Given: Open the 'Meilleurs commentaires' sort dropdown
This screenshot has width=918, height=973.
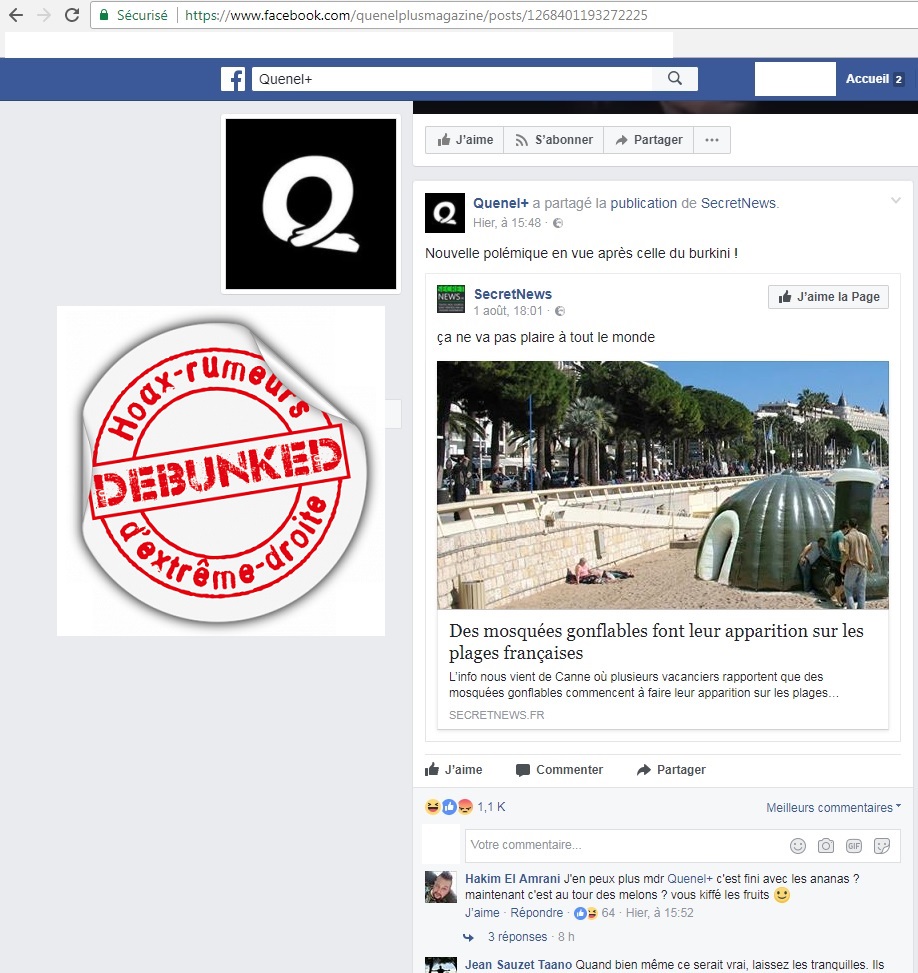Looking at the screenshot, I should [x=834, y=807].
